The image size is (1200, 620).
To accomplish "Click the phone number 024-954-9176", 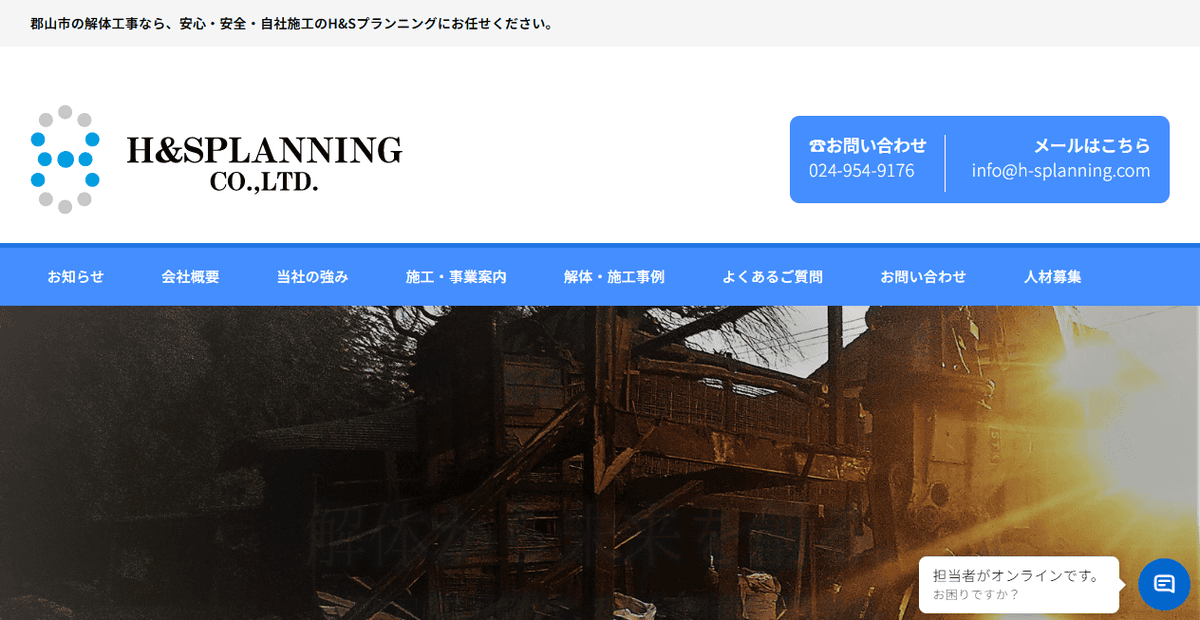I will coord(862,170).
